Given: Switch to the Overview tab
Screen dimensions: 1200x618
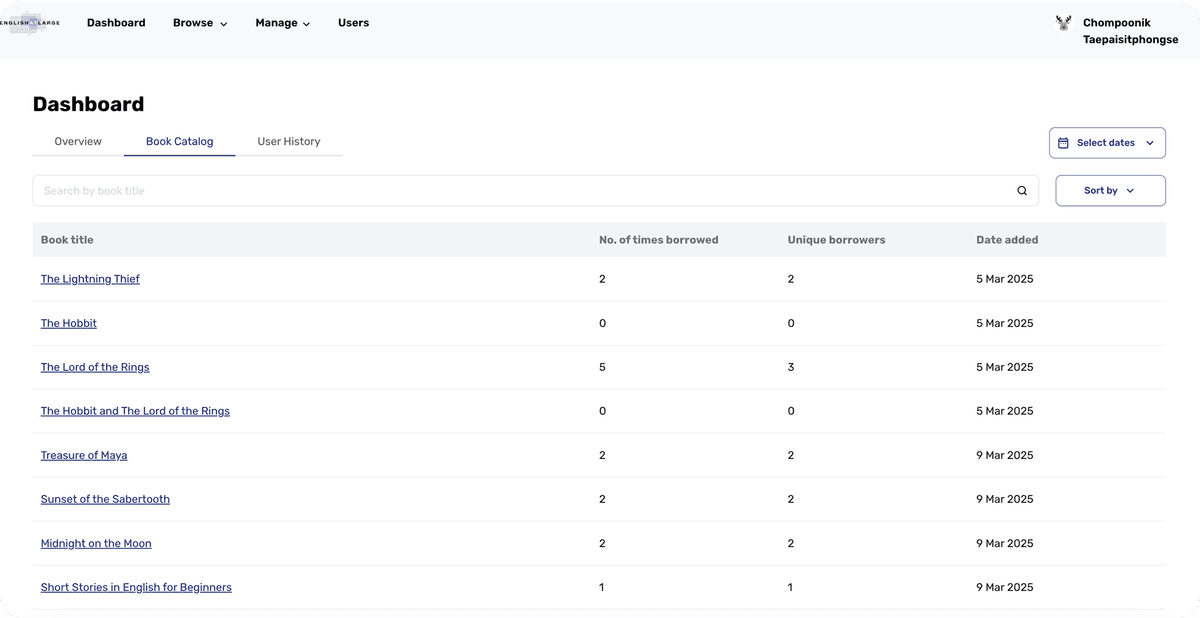Looking at the screenshot, I should coord(78,142).
